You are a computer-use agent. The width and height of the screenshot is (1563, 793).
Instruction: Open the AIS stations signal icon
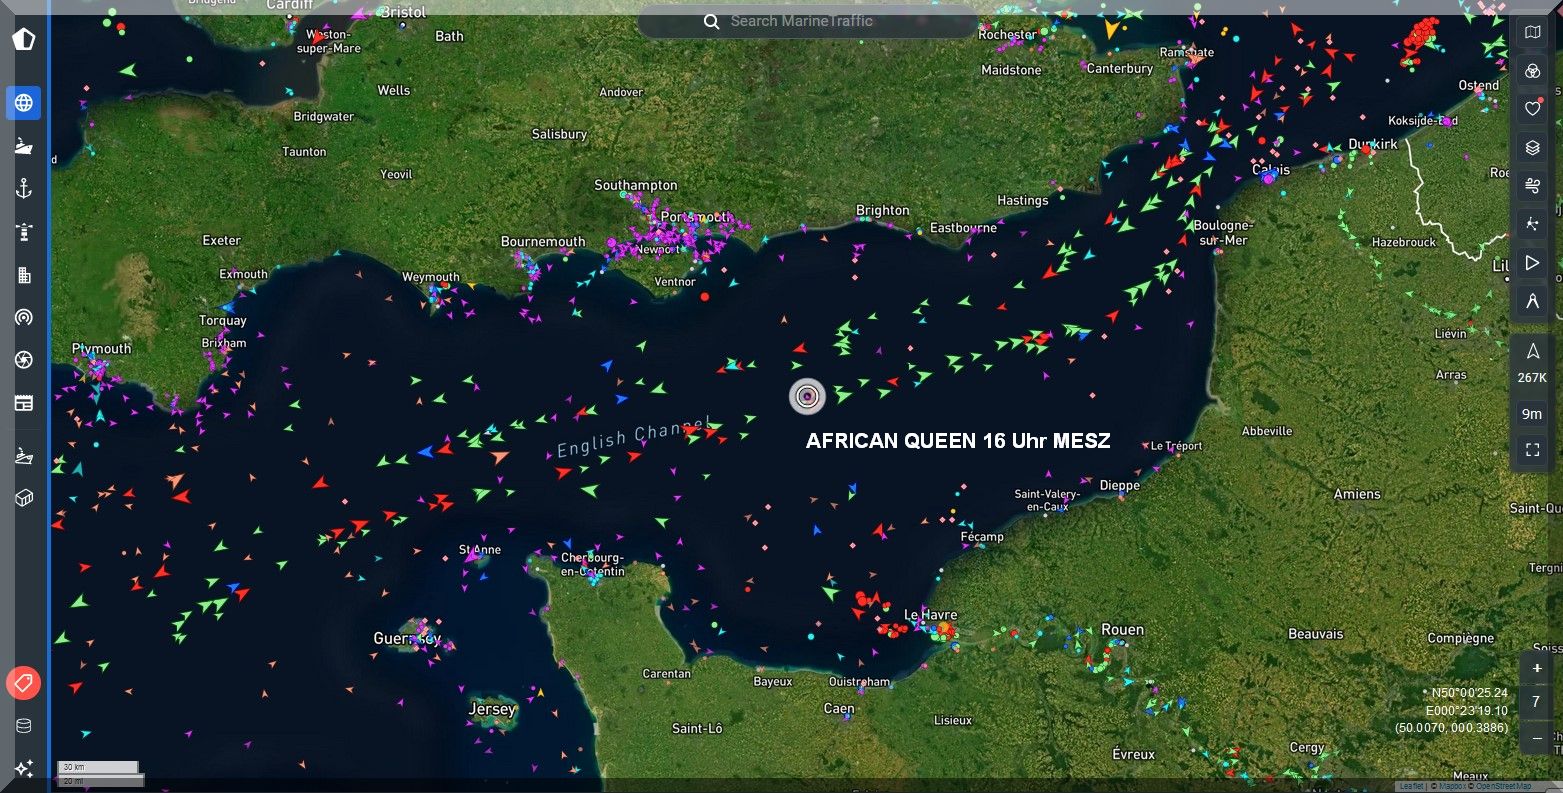tap(23, 317)
